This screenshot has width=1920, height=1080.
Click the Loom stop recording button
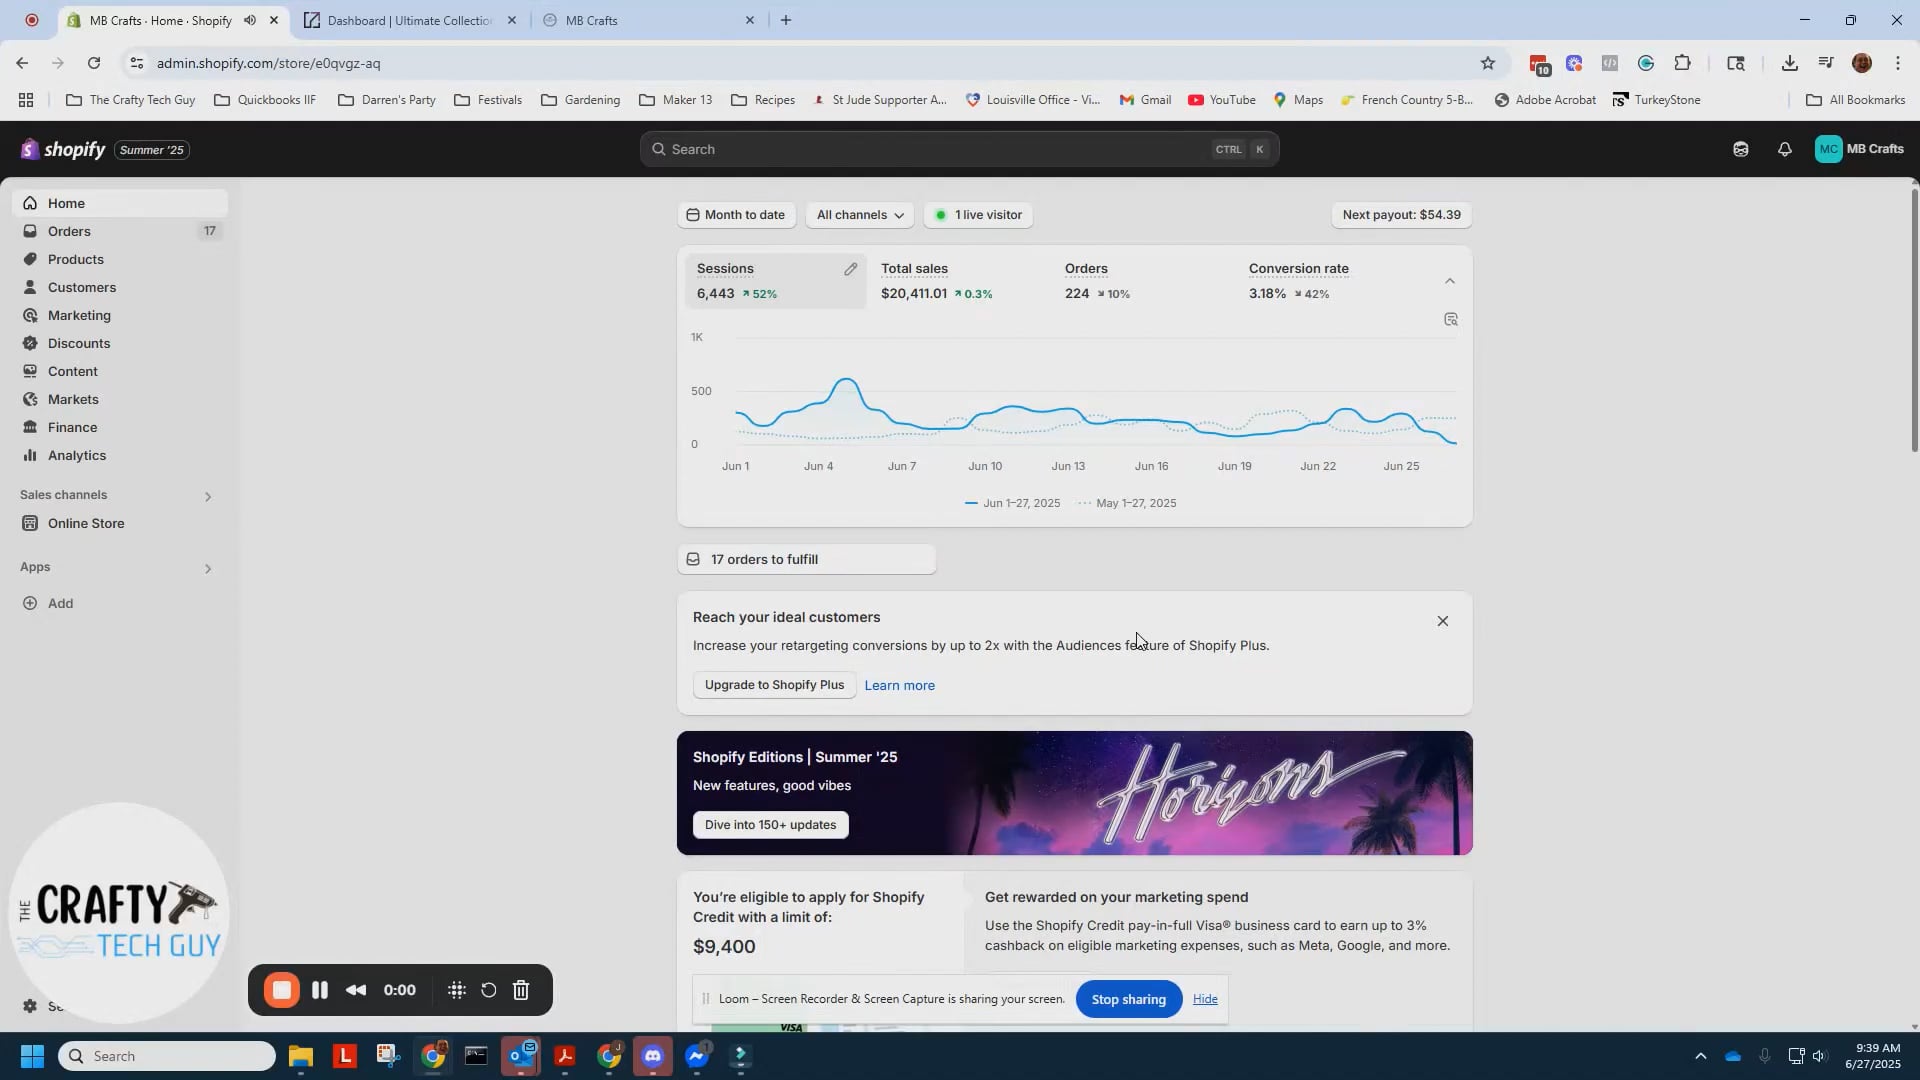point(282,990)
